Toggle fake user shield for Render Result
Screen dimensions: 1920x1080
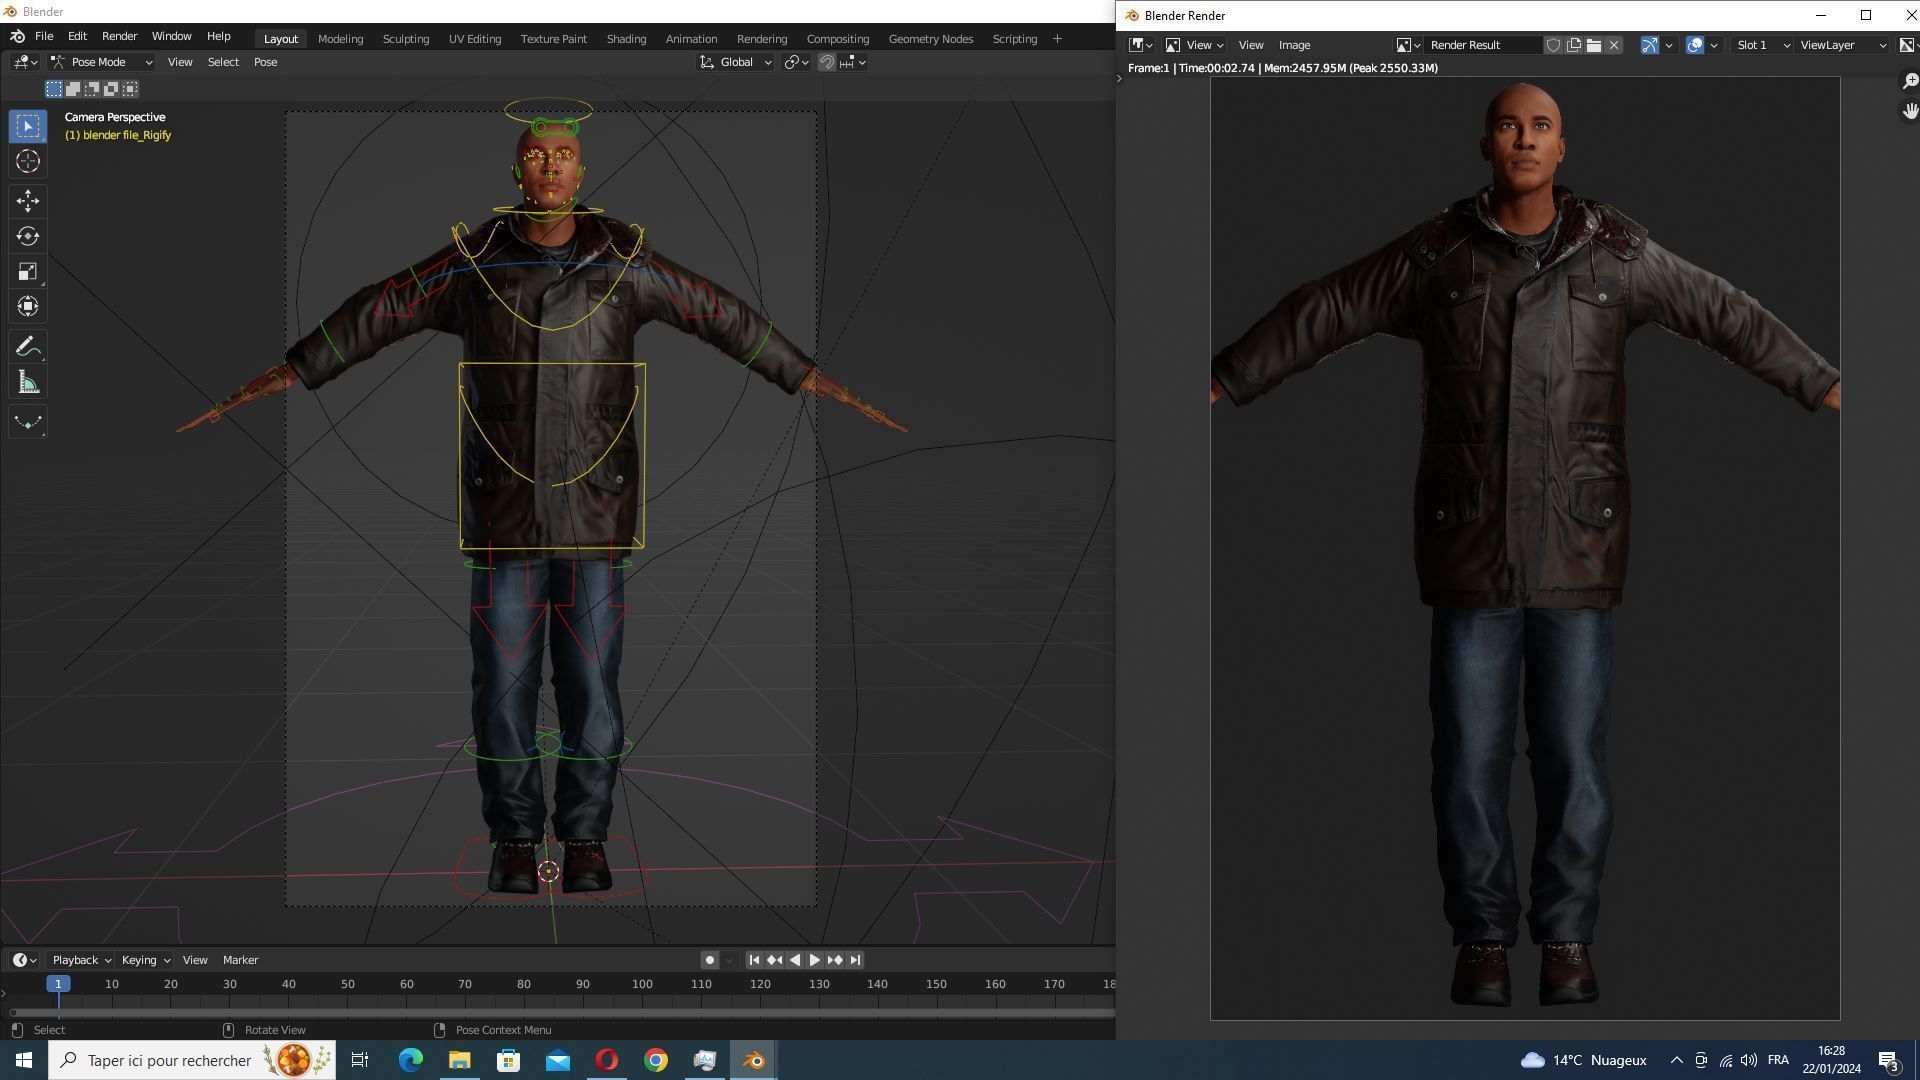1553,45
